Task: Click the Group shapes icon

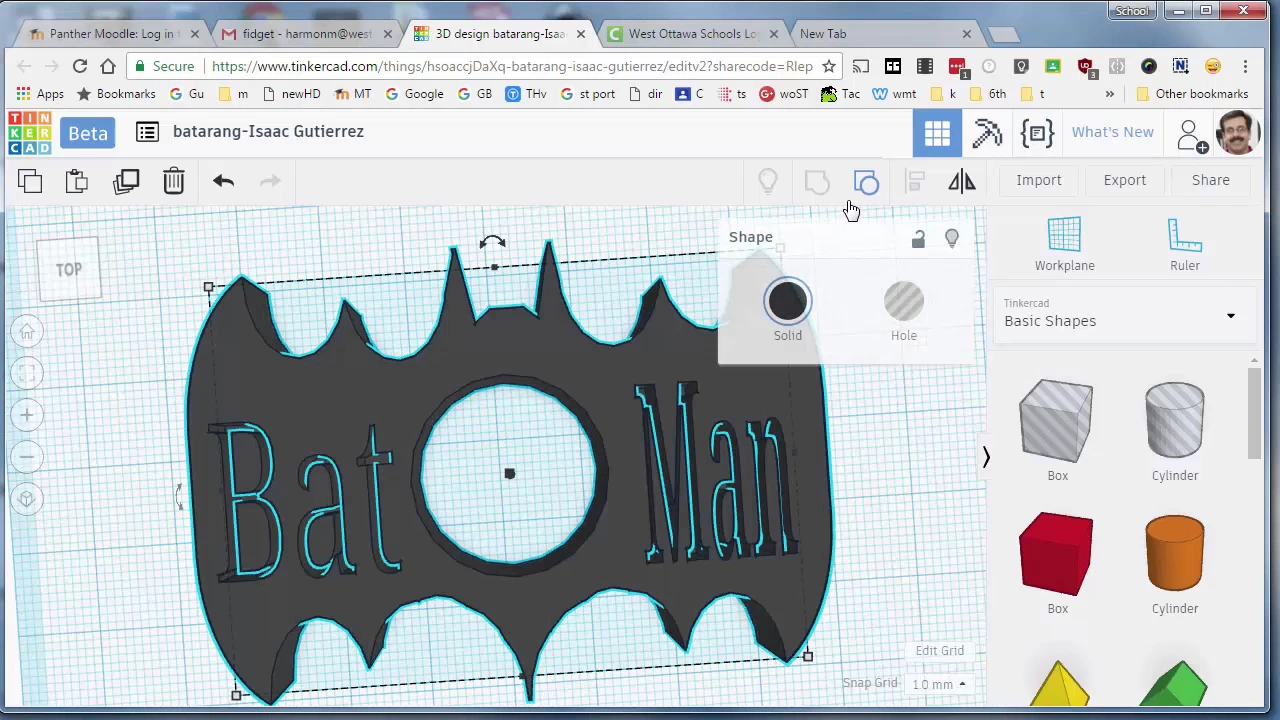Action: pyautogui.click(x=817, y=181)
